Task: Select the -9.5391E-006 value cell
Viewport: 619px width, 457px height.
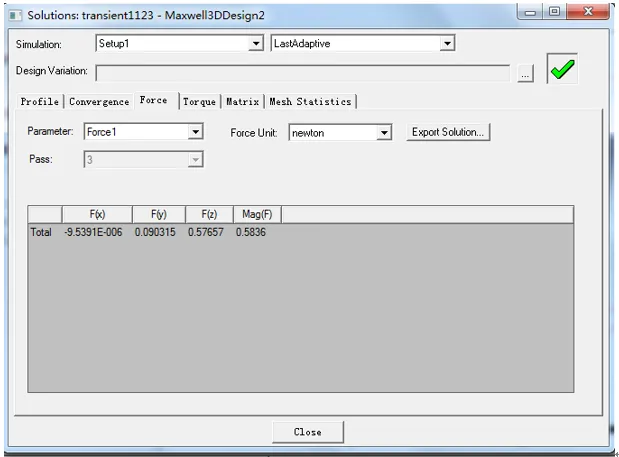Action: tap(94, 232)
